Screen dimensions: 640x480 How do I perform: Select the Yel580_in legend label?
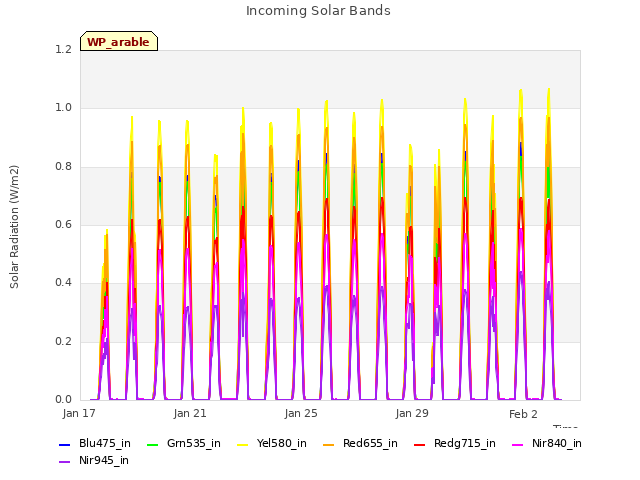click(282, 444)
